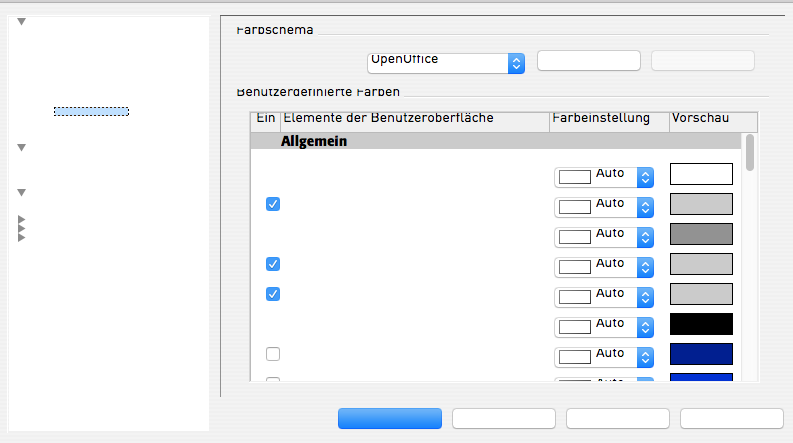Click the blue default button at bottom

pos(390,418)
